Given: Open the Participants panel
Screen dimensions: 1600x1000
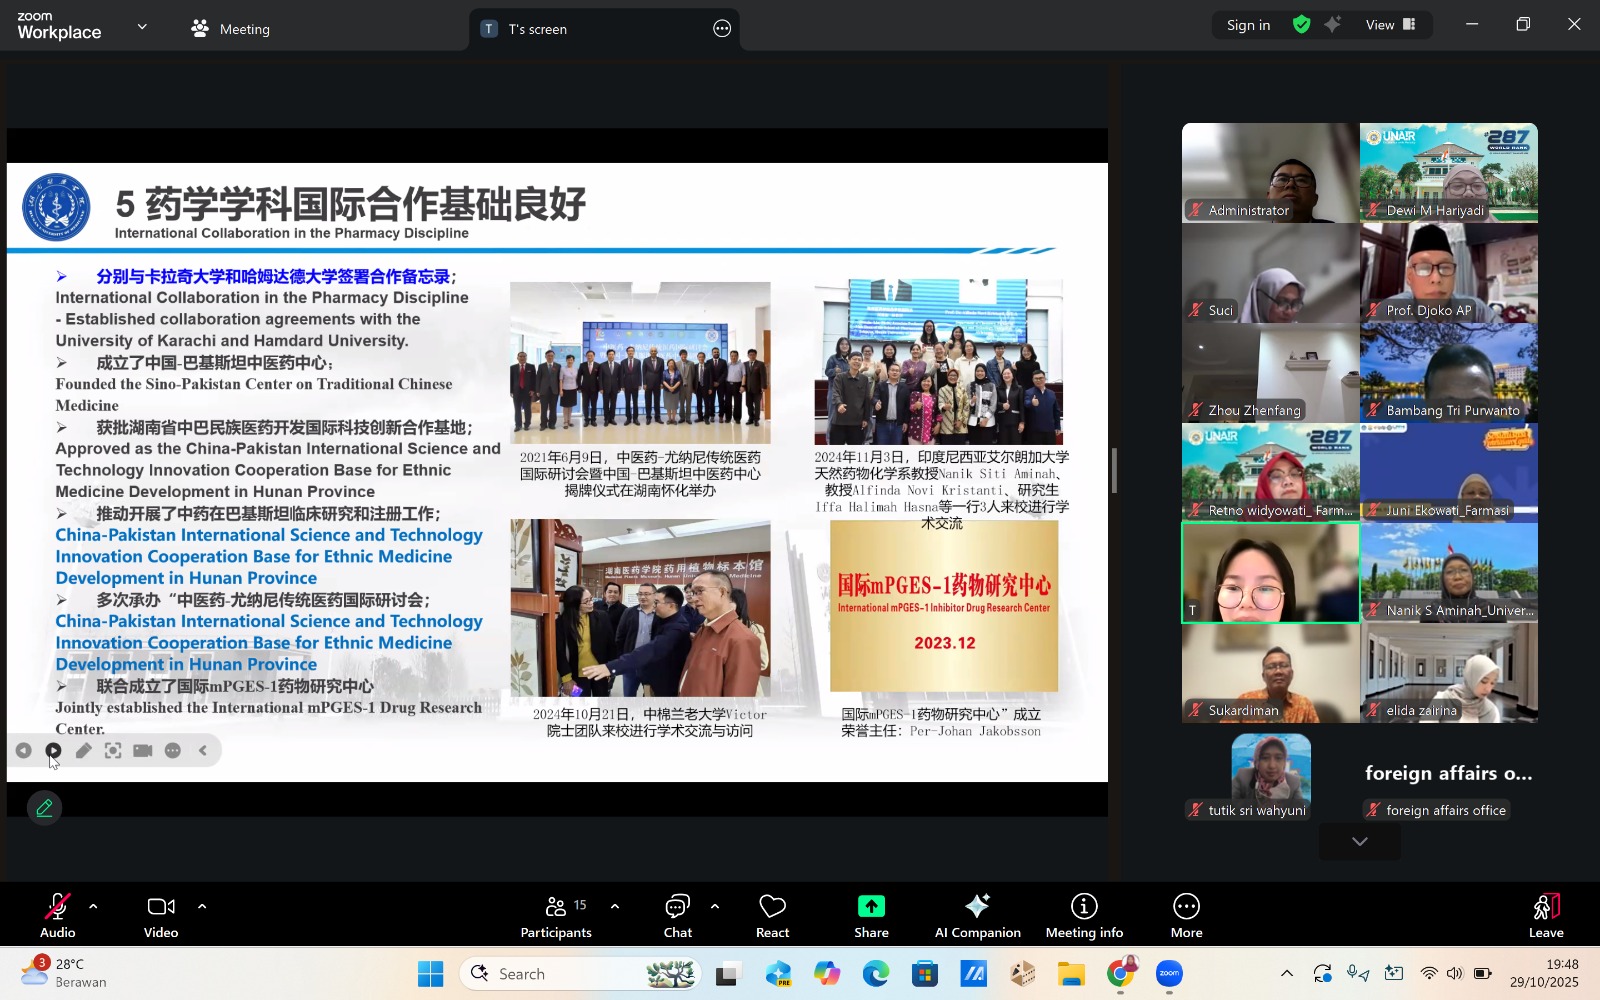Looking at the screenshot, I should (x=556, y=916).
